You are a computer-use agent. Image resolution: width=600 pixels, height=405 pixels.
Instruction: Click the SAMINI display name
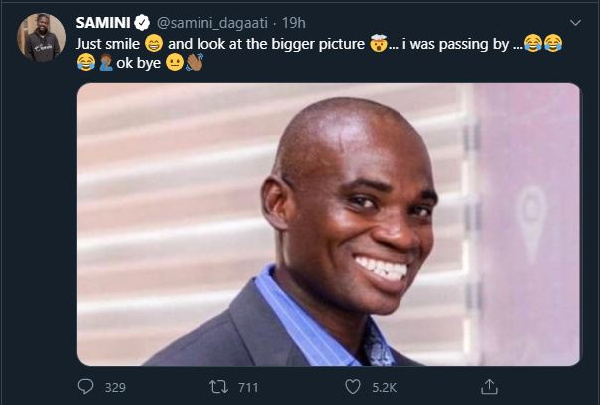tap(105, 22)
